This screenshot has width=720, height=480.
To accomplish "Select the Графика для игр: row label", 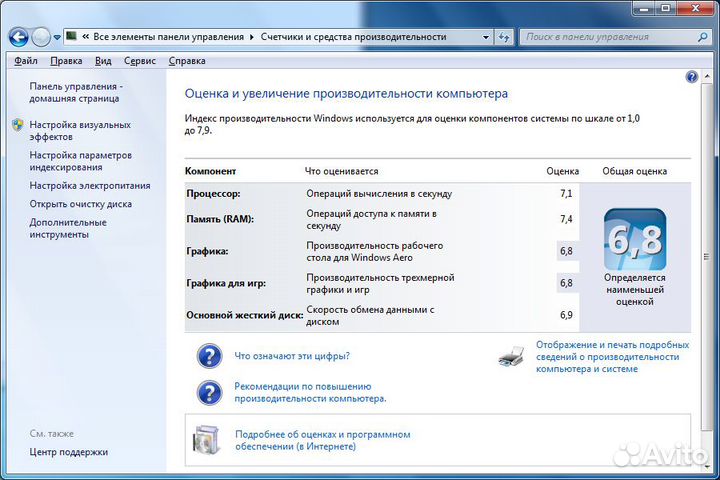I will point(226,283).
